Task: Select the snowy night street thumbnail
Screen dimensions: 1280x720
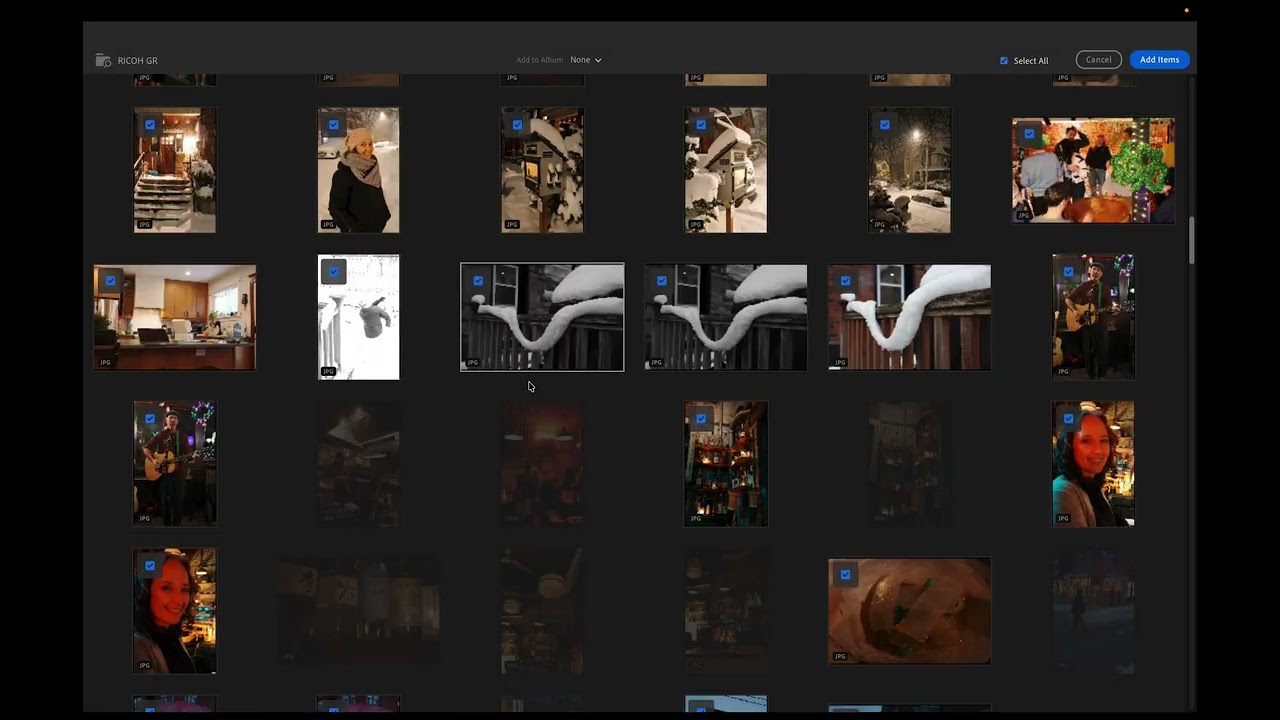Action: click(x=909, y=170)
